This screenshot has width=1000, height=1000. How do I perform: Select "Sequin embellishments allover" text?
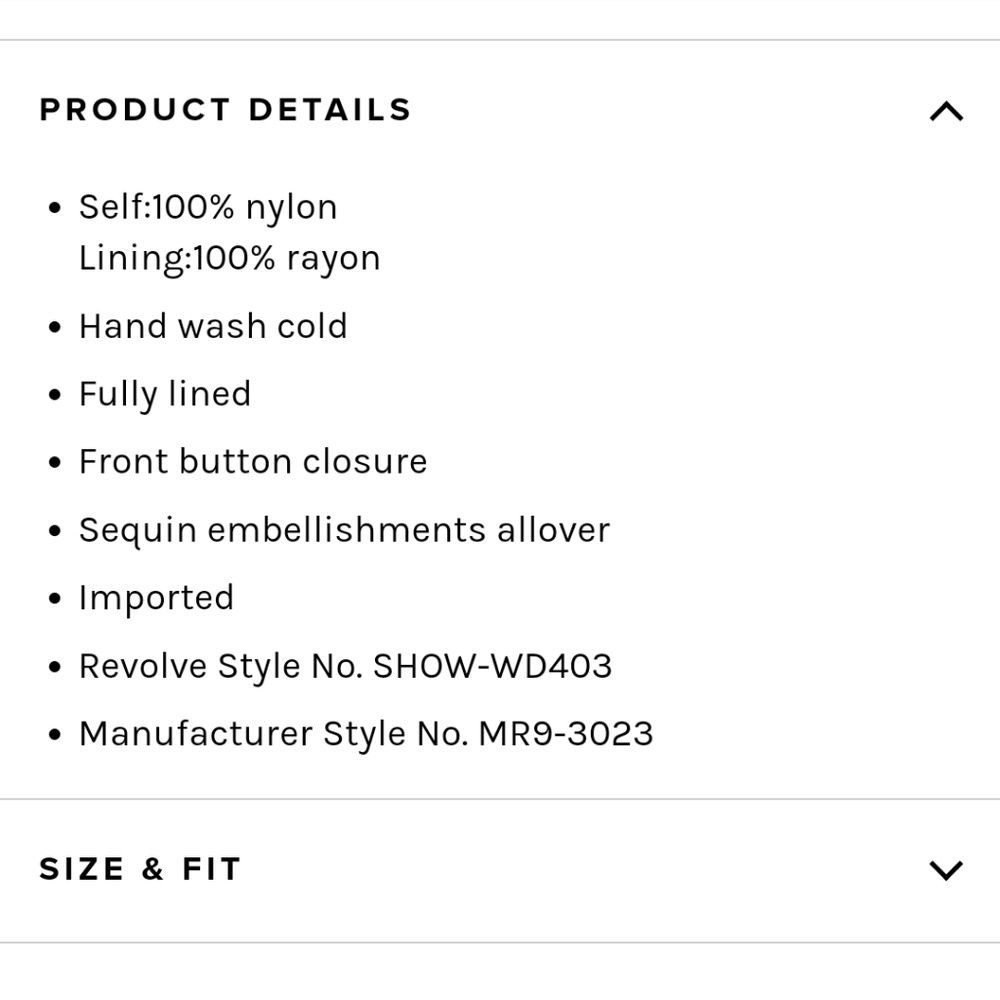[x=344, y=530]
